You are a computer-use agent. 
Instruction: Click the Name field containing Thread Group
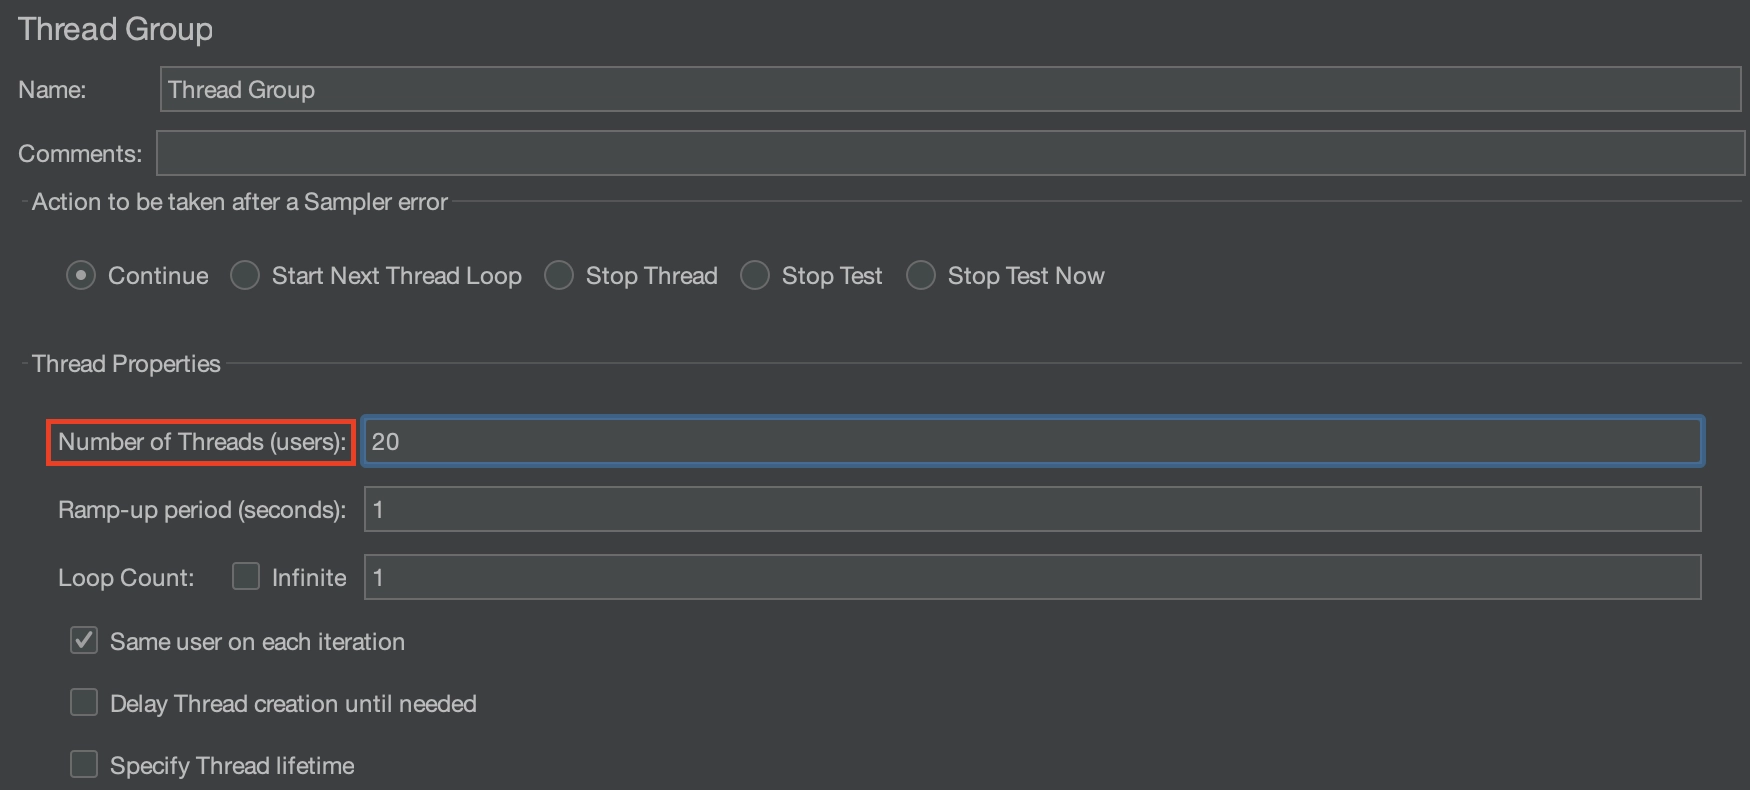coord(950,89)
